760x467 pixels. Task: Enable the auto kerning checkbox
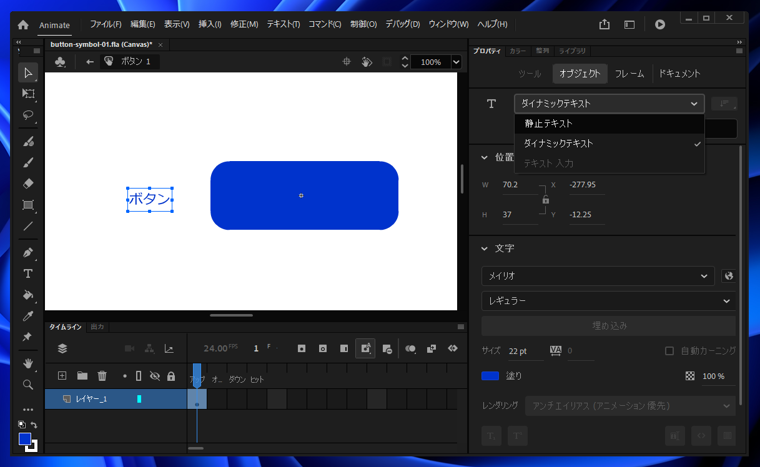coord(669,351)
